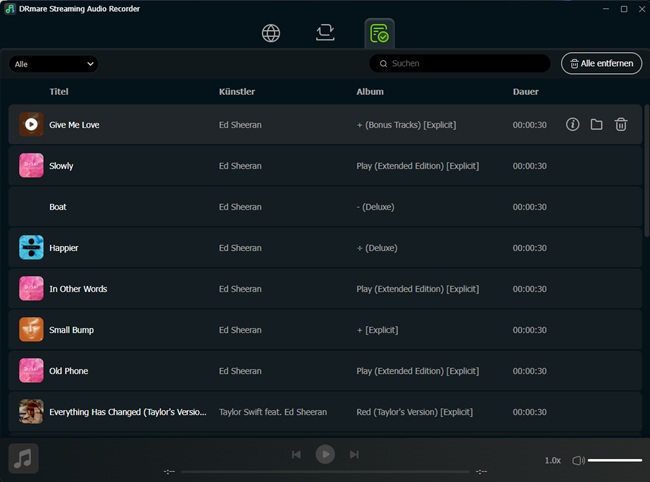Click the DRmare app logo icon
650x482 pixels.
[10, 9]
